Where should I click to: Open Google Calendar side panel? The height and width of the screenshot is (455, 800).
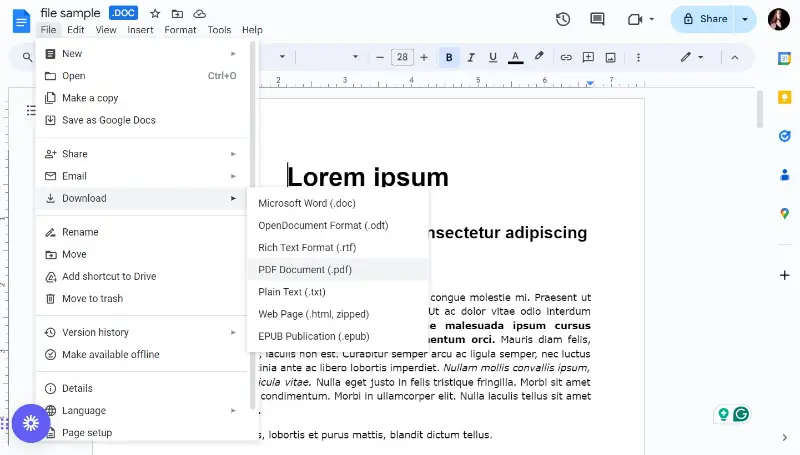coord(784,59)
